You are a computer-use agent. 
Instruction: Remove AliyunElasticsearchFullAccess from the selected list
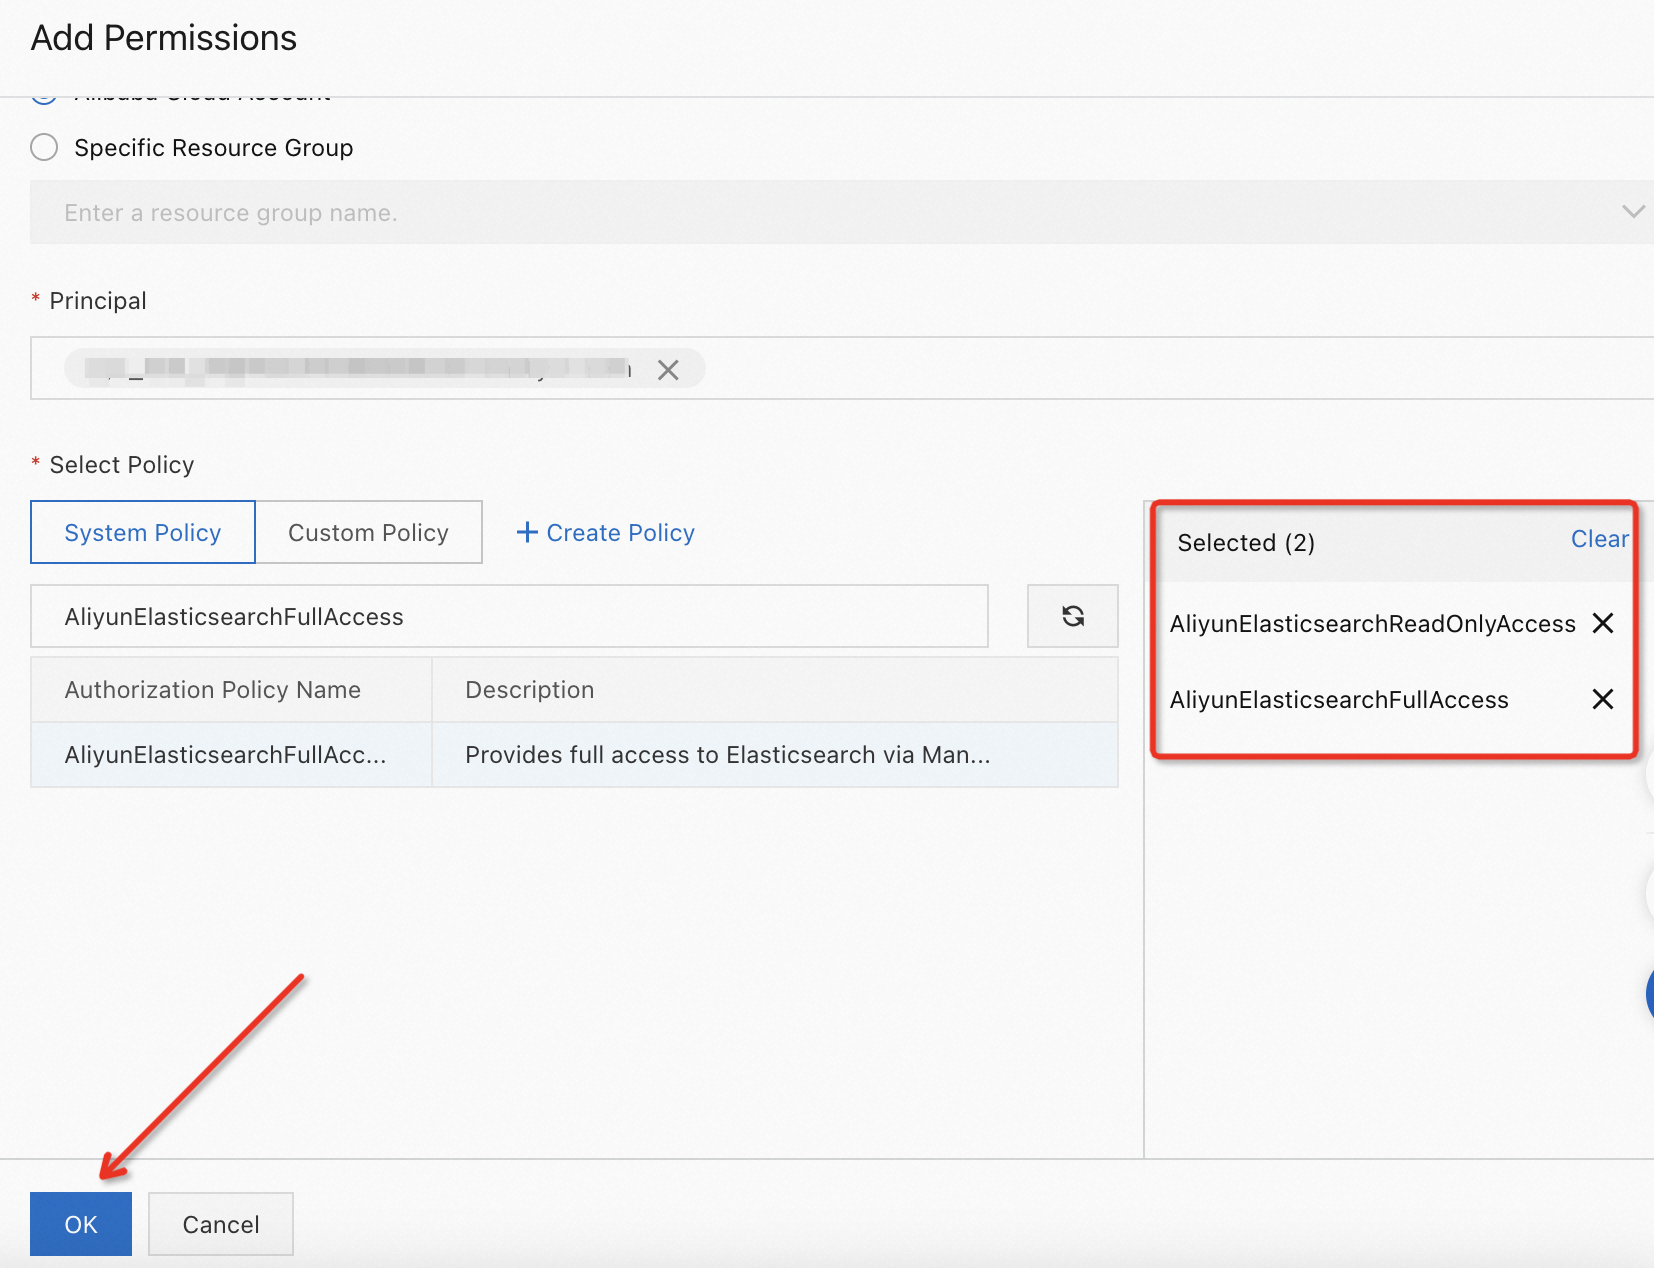1602,699
